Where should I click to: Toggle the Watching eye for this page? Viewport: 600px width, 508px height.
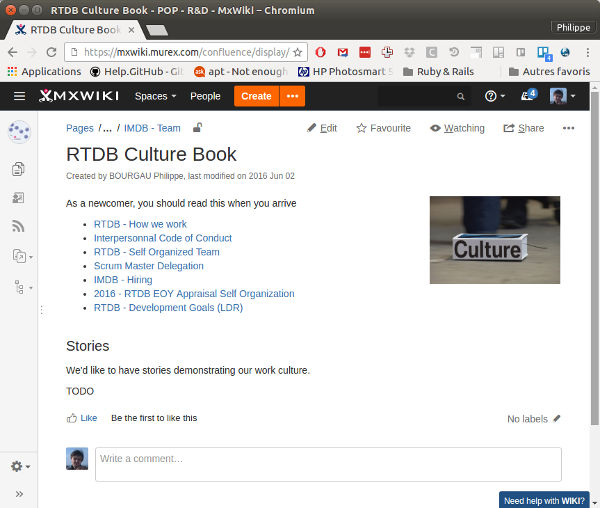click(x=457, y=128)
